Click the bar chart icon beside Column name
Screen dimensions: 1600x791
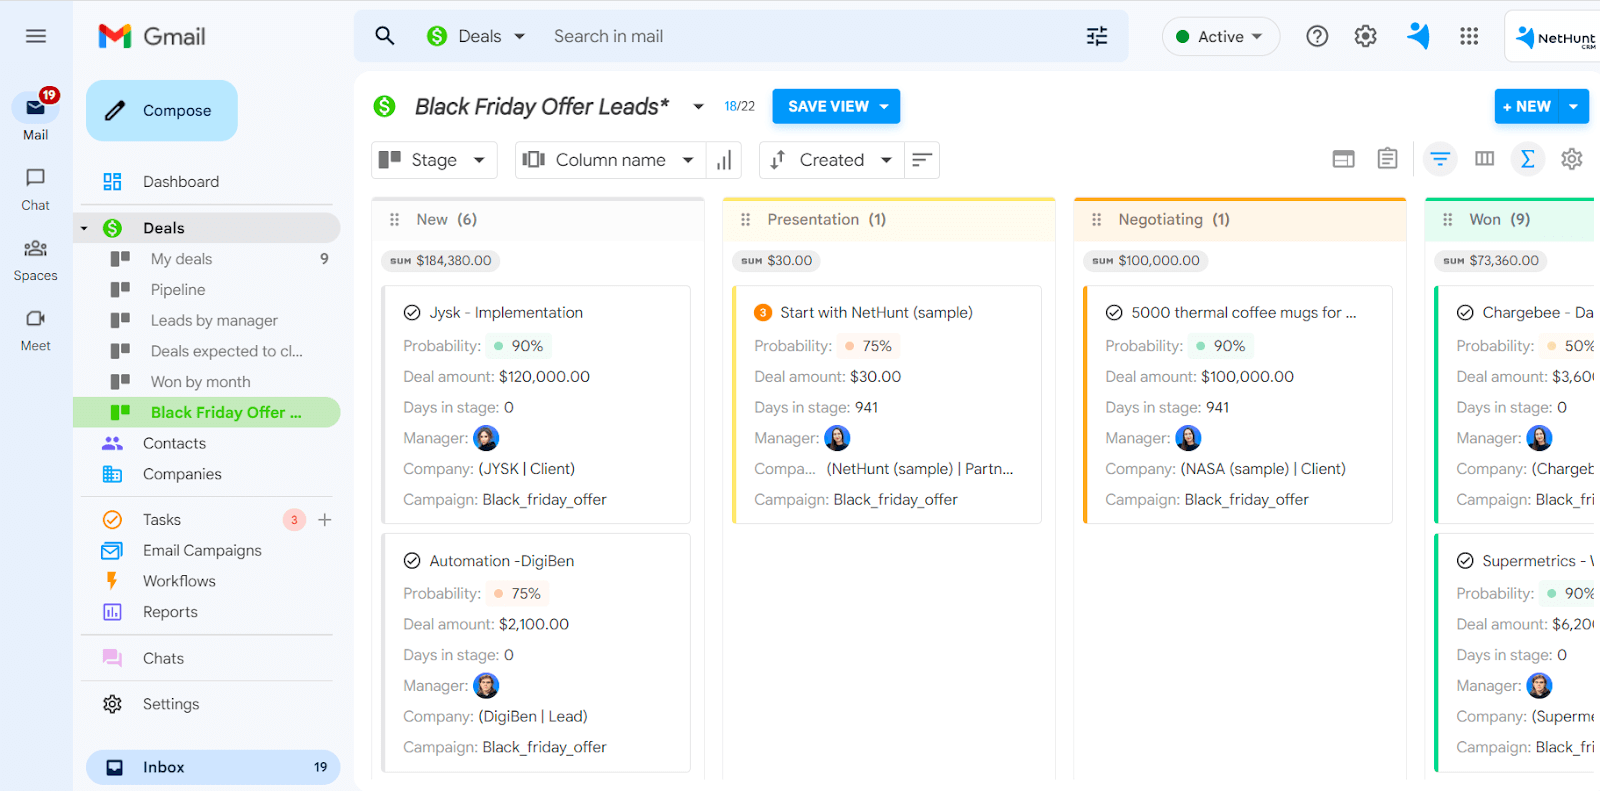coord(724,160)
